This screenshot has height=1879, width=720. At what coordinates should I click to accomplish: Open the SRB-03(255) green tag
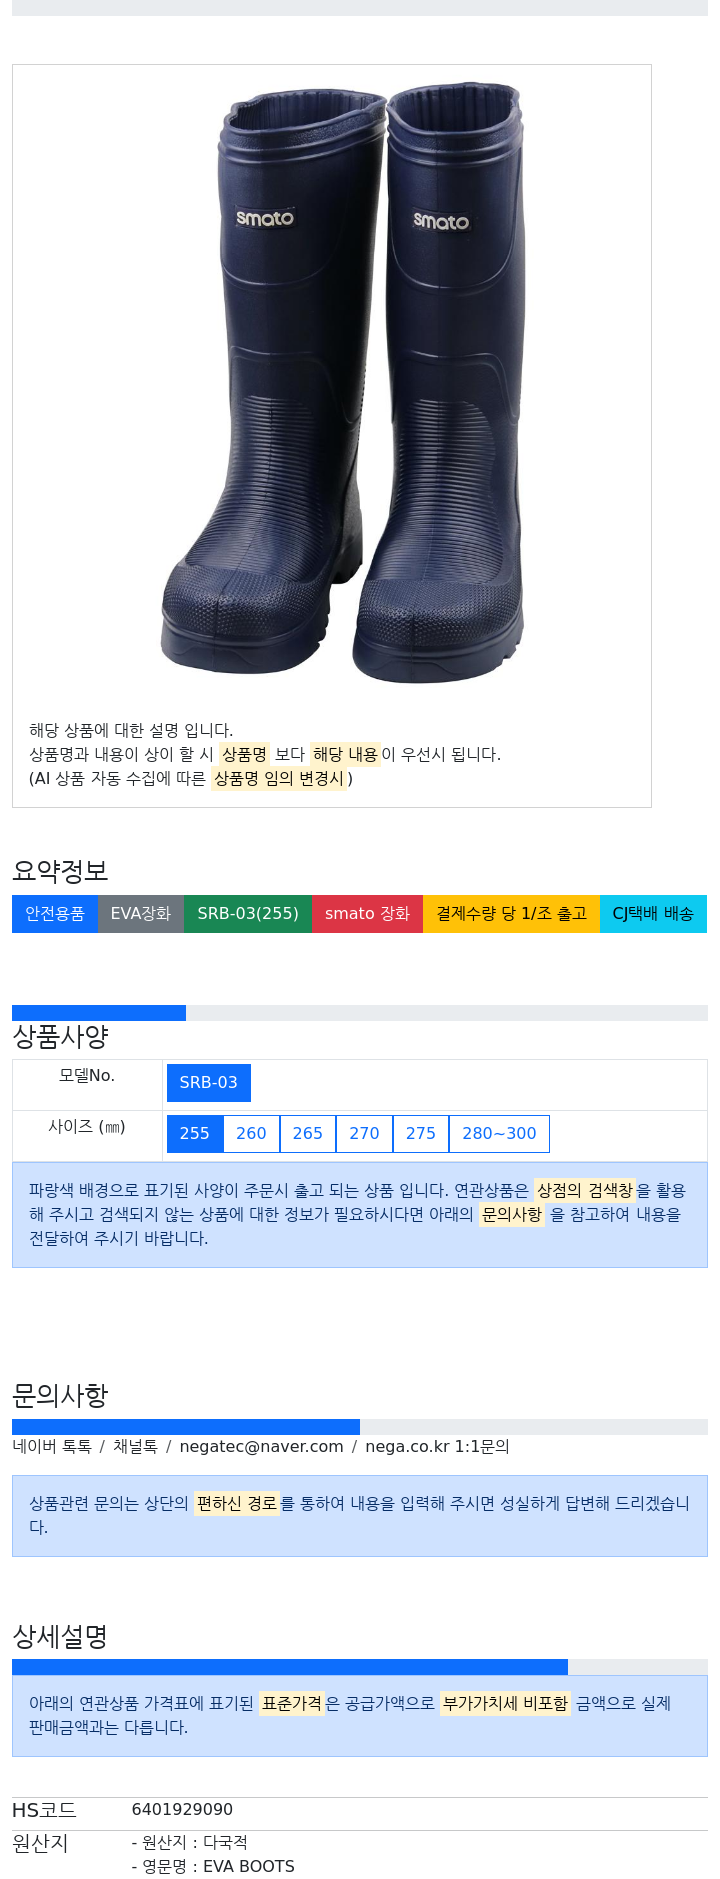click(x=248, y=914)
